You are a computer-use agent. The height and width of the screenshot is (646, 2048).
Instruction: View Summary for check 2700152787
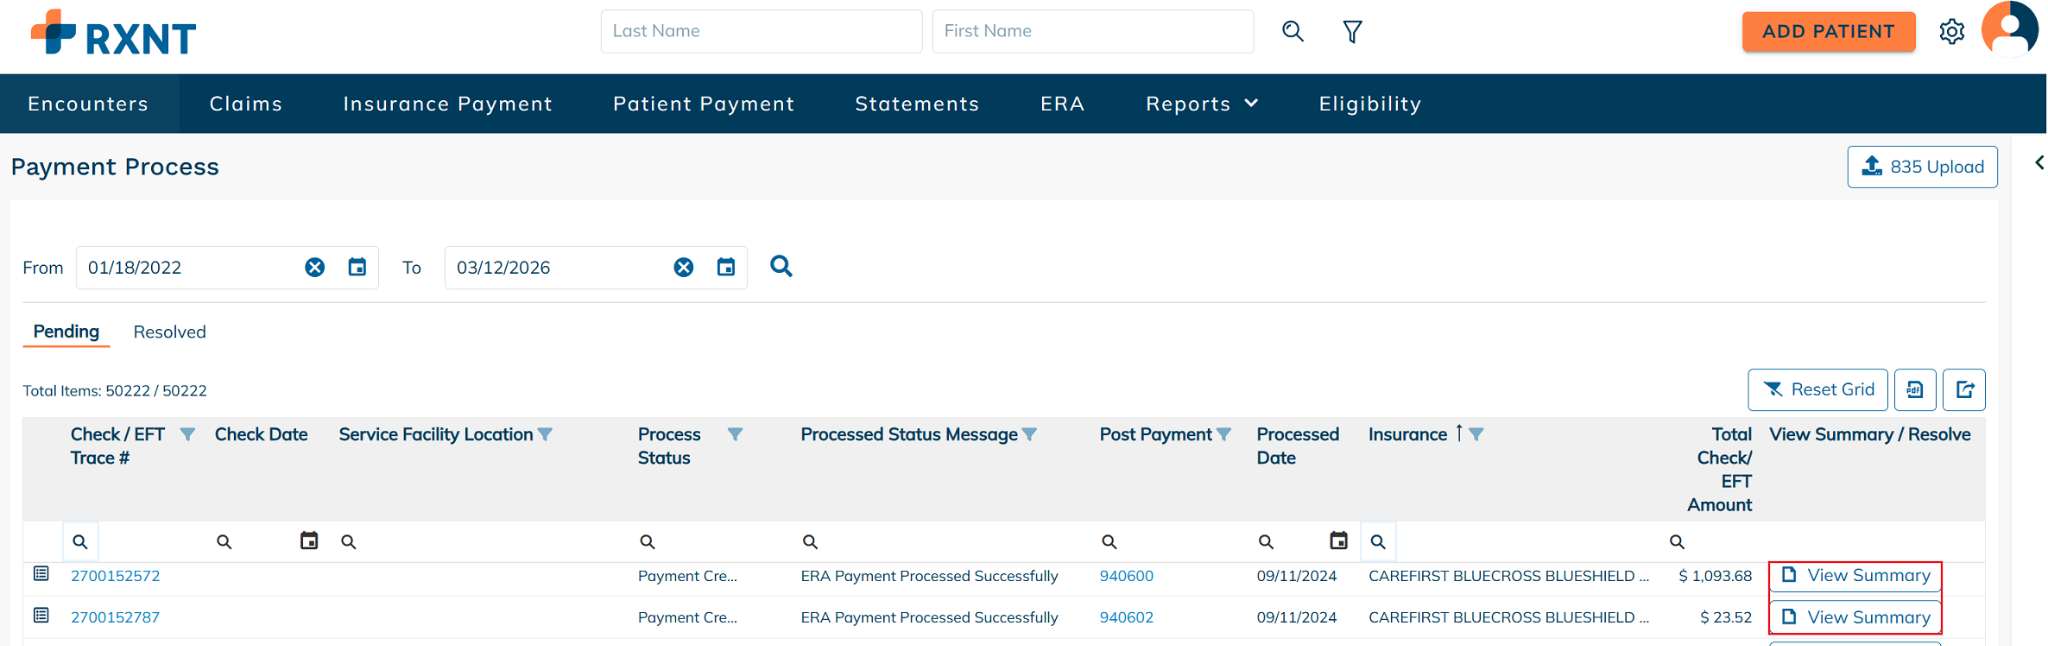[1856, 617]
